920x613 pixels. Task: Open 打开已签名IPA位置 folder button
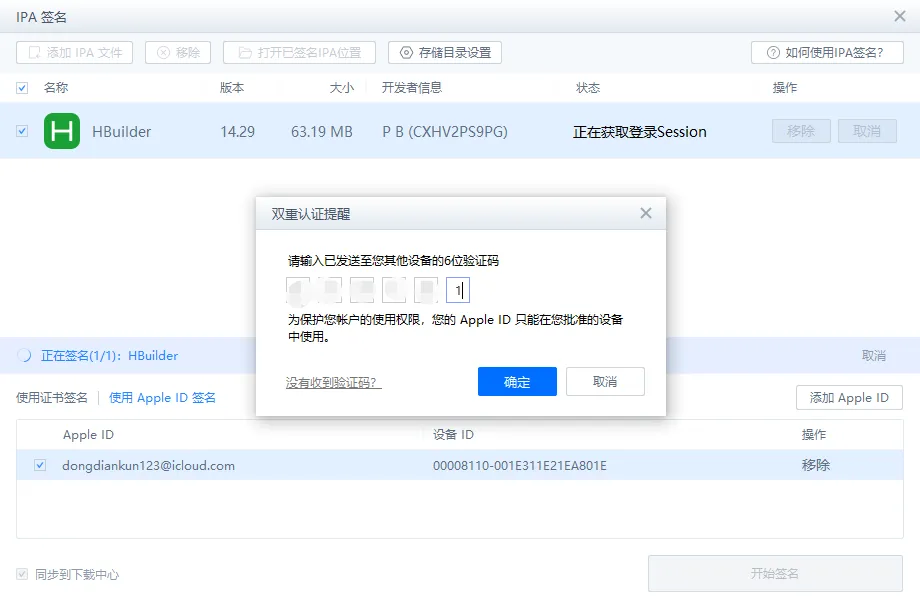coord(299,53)
